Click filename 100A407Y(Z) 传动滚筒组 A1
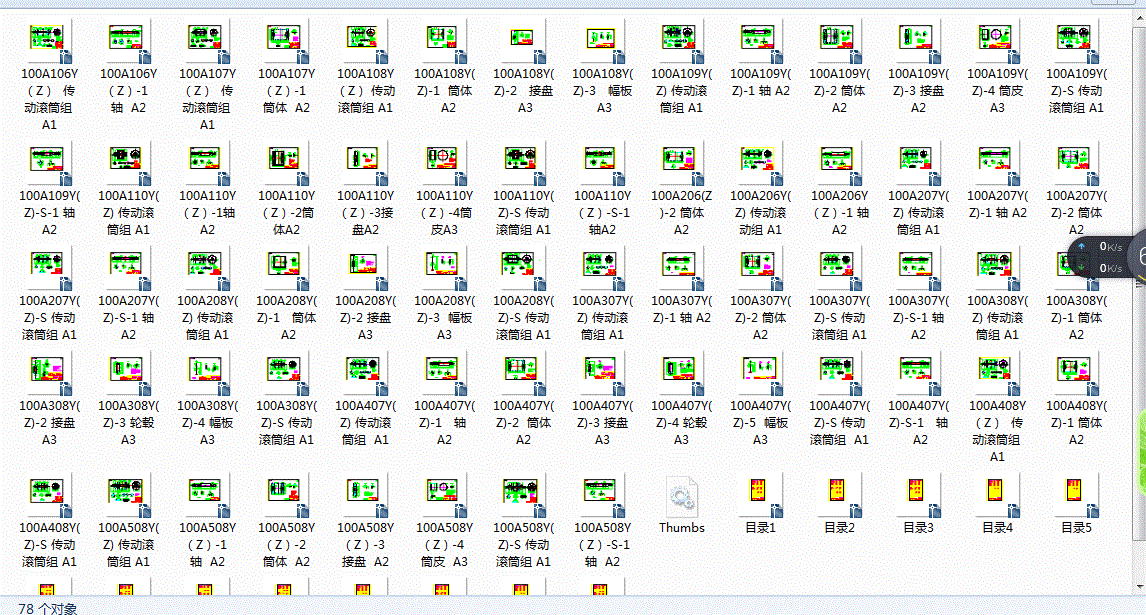Viewport: 1146px width, 615px height. click(x=365, y=423)
